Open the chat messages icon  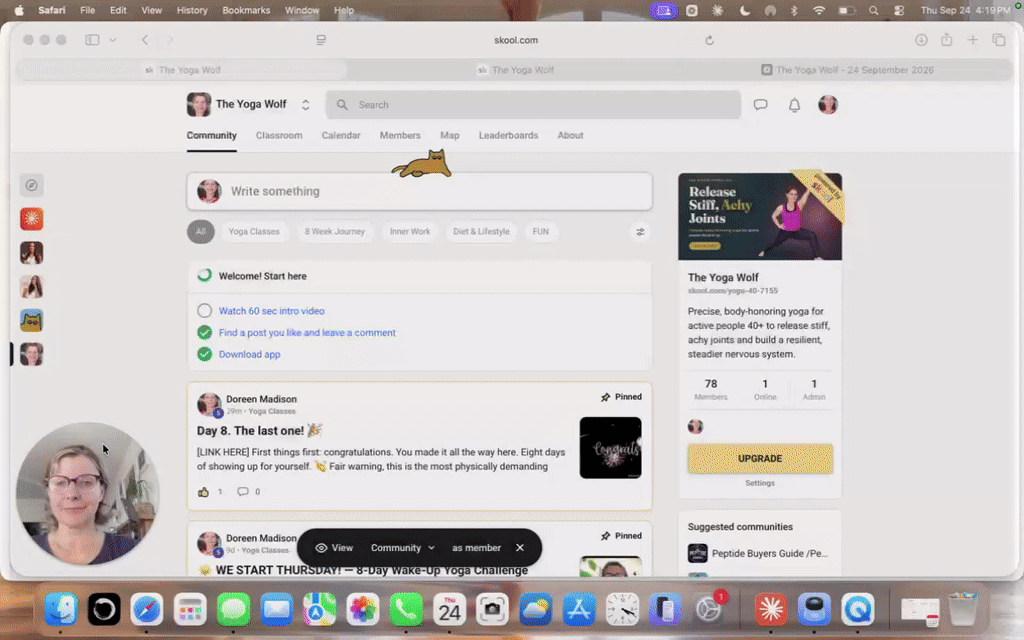click(x=760, y=104)
